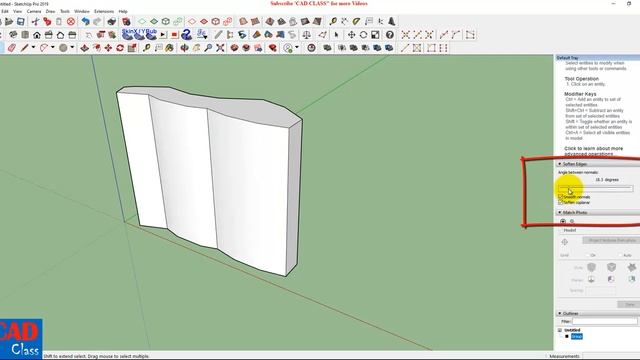Click the Outliner Filter input field
The width and height of the screenshot is (640, 360).
(604, 322)
